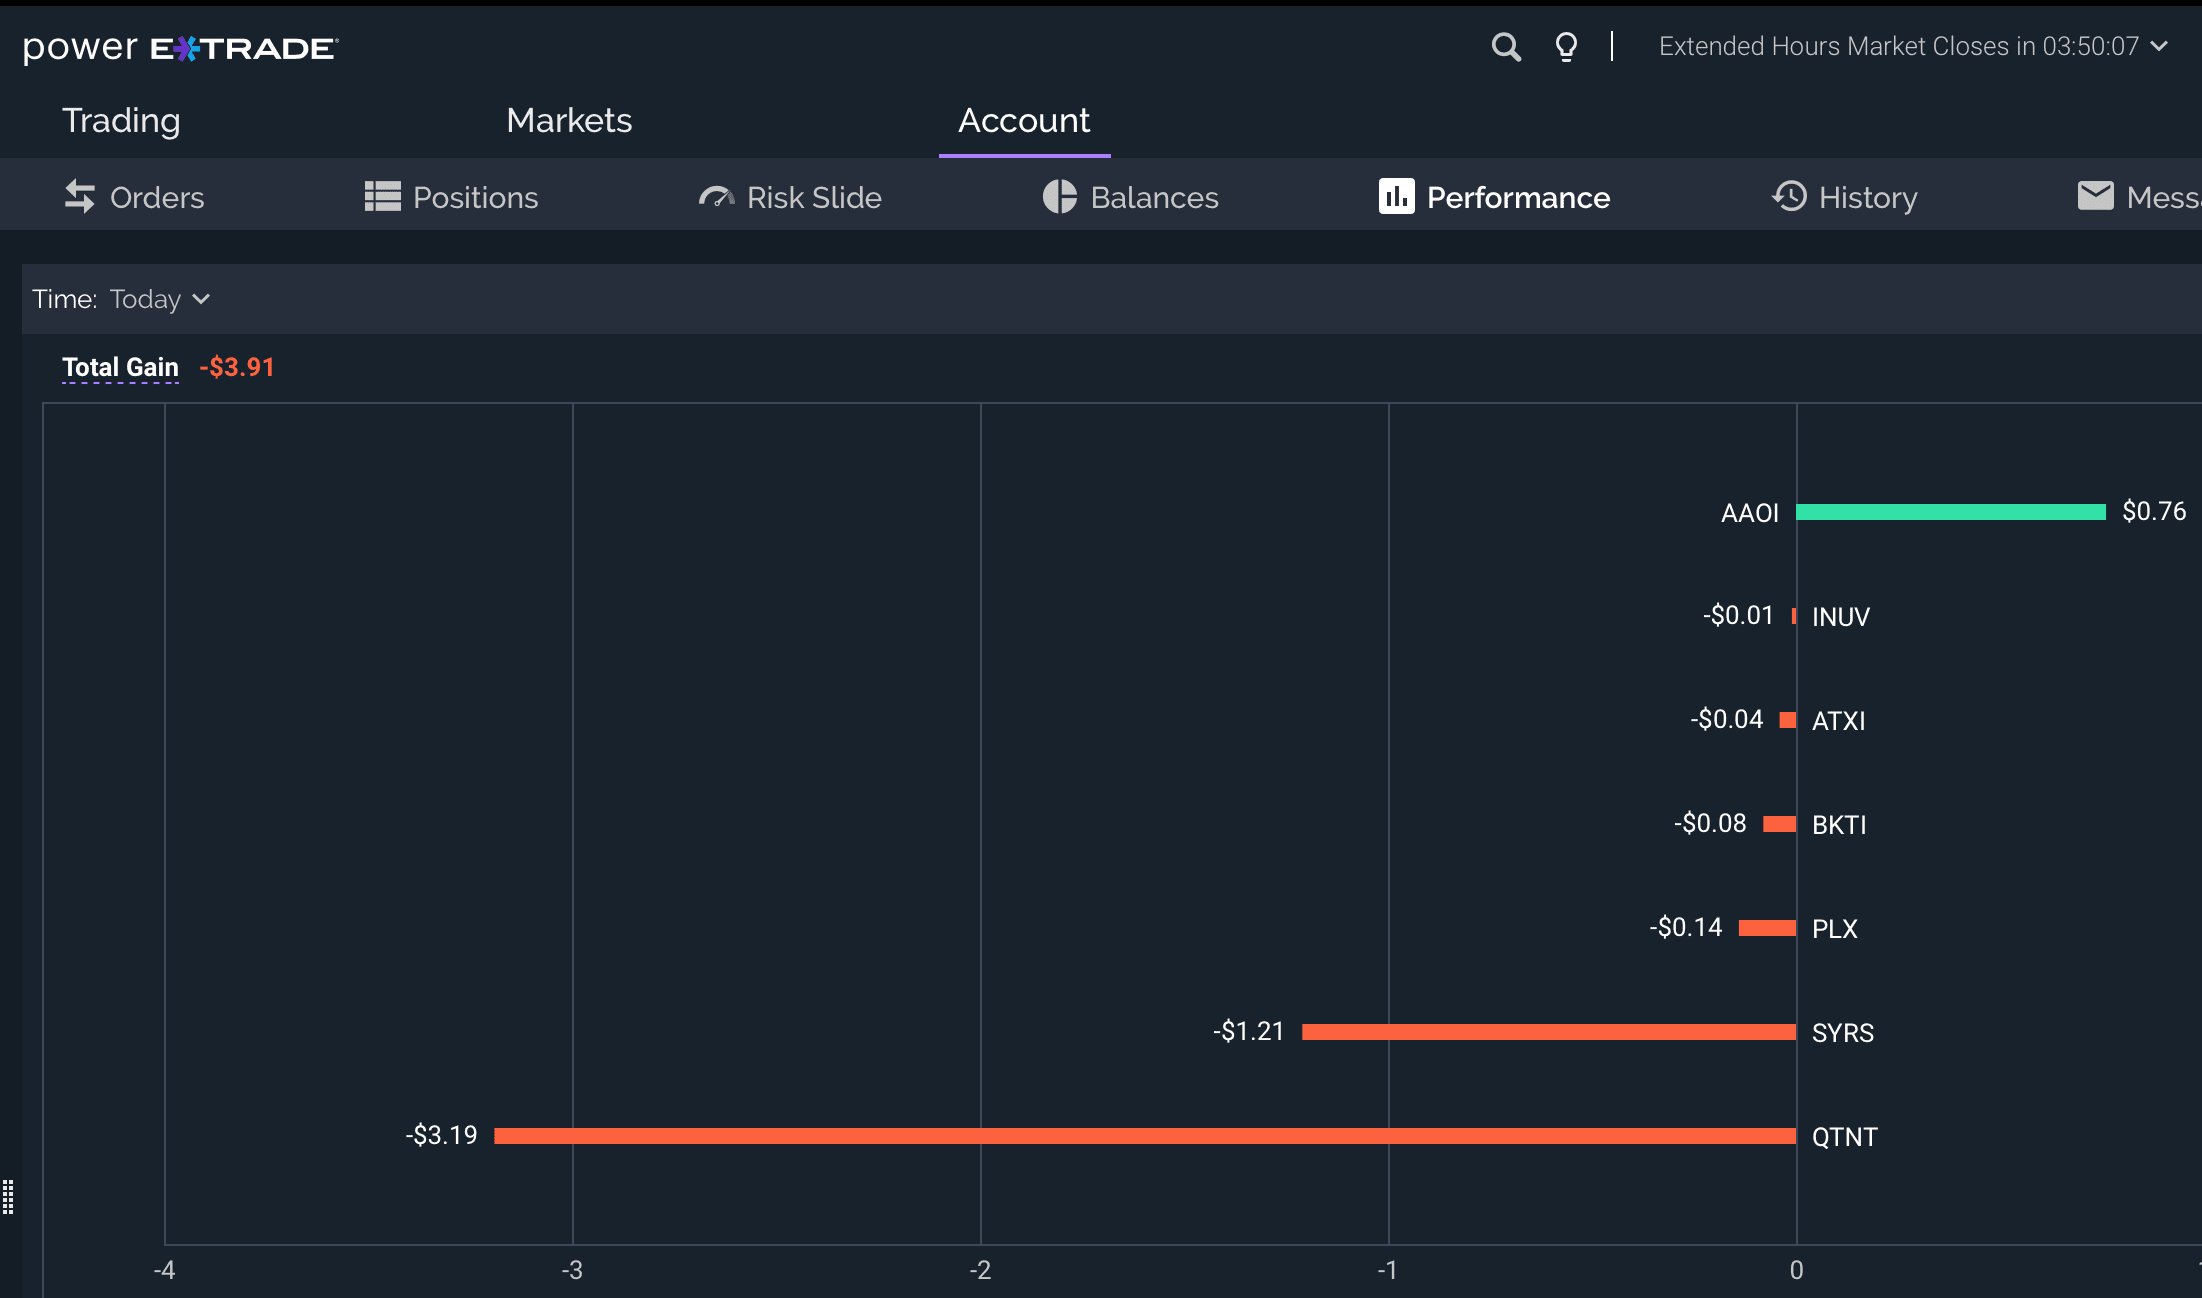This screenshot has width=2202, height=1298.
Task: Click the Total Gain underlined label
Action: click(x=120, y=367)
